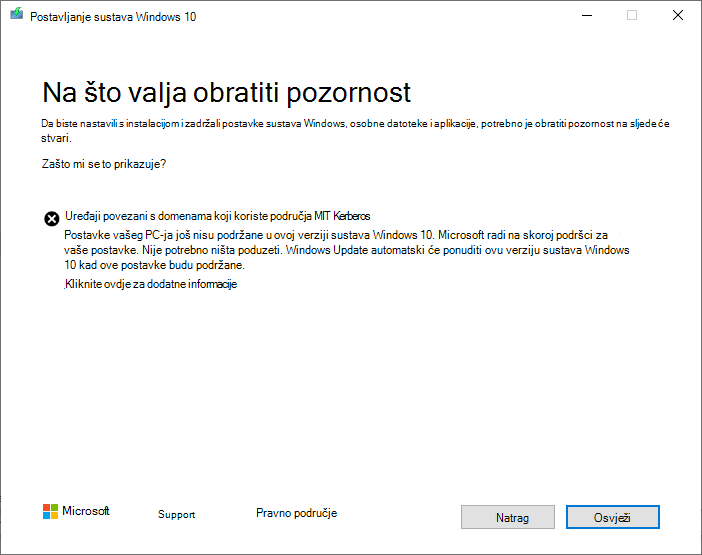Image resolution: width=702 pixels, height=555 pixels.
Task: Open the 'Pravno područje' link
Action: click(x=296, y=513)
